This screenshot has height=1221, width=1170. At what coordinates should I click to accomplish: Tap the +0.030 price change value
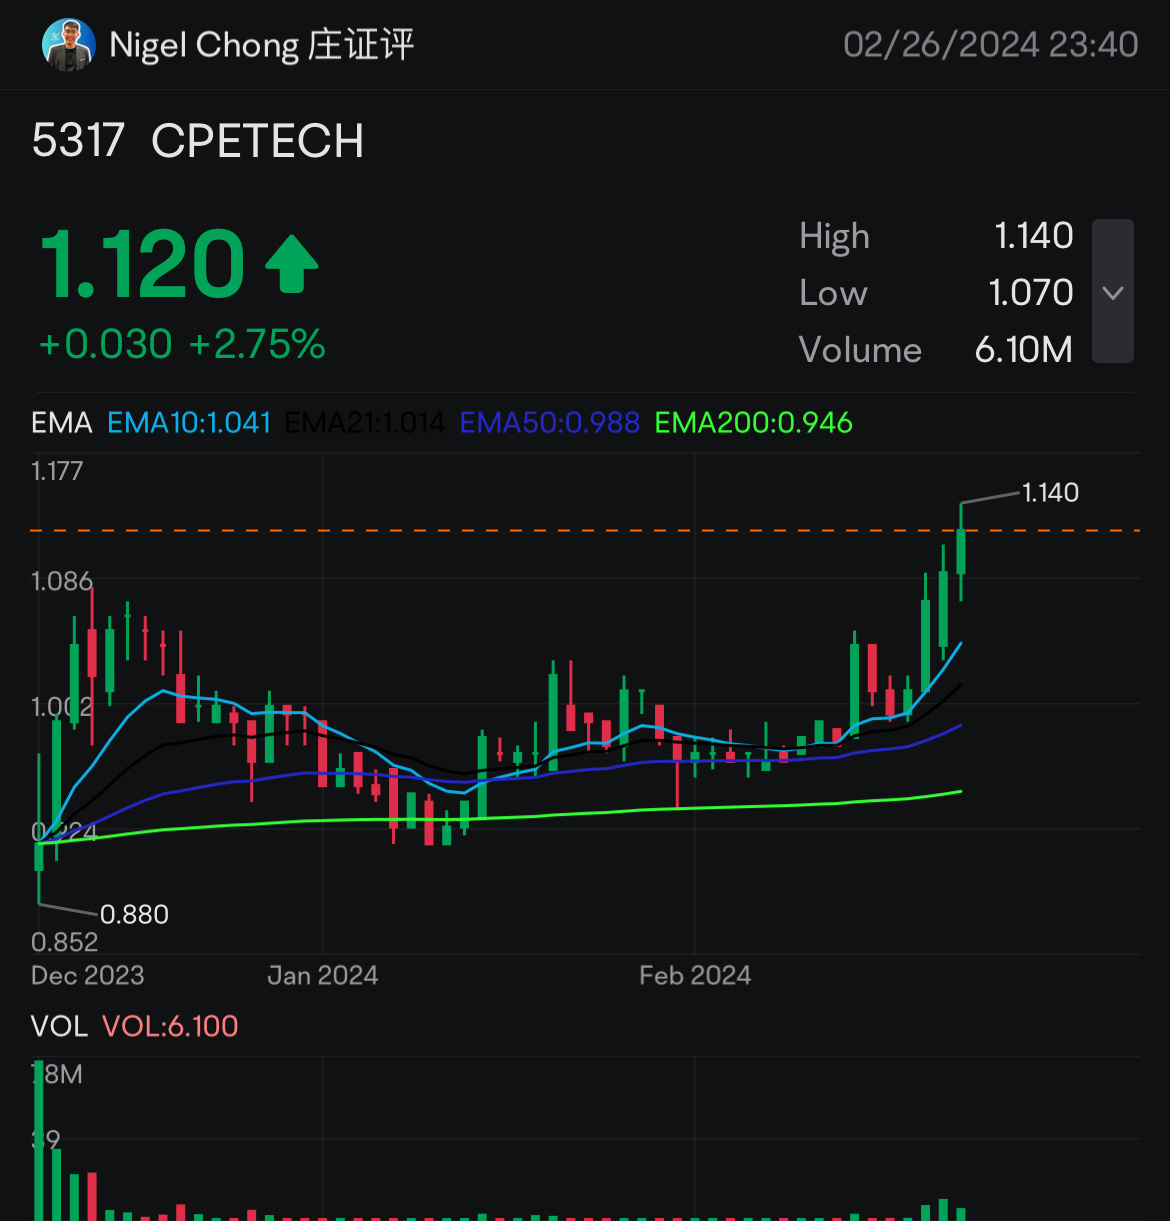(x=106, y=344)
